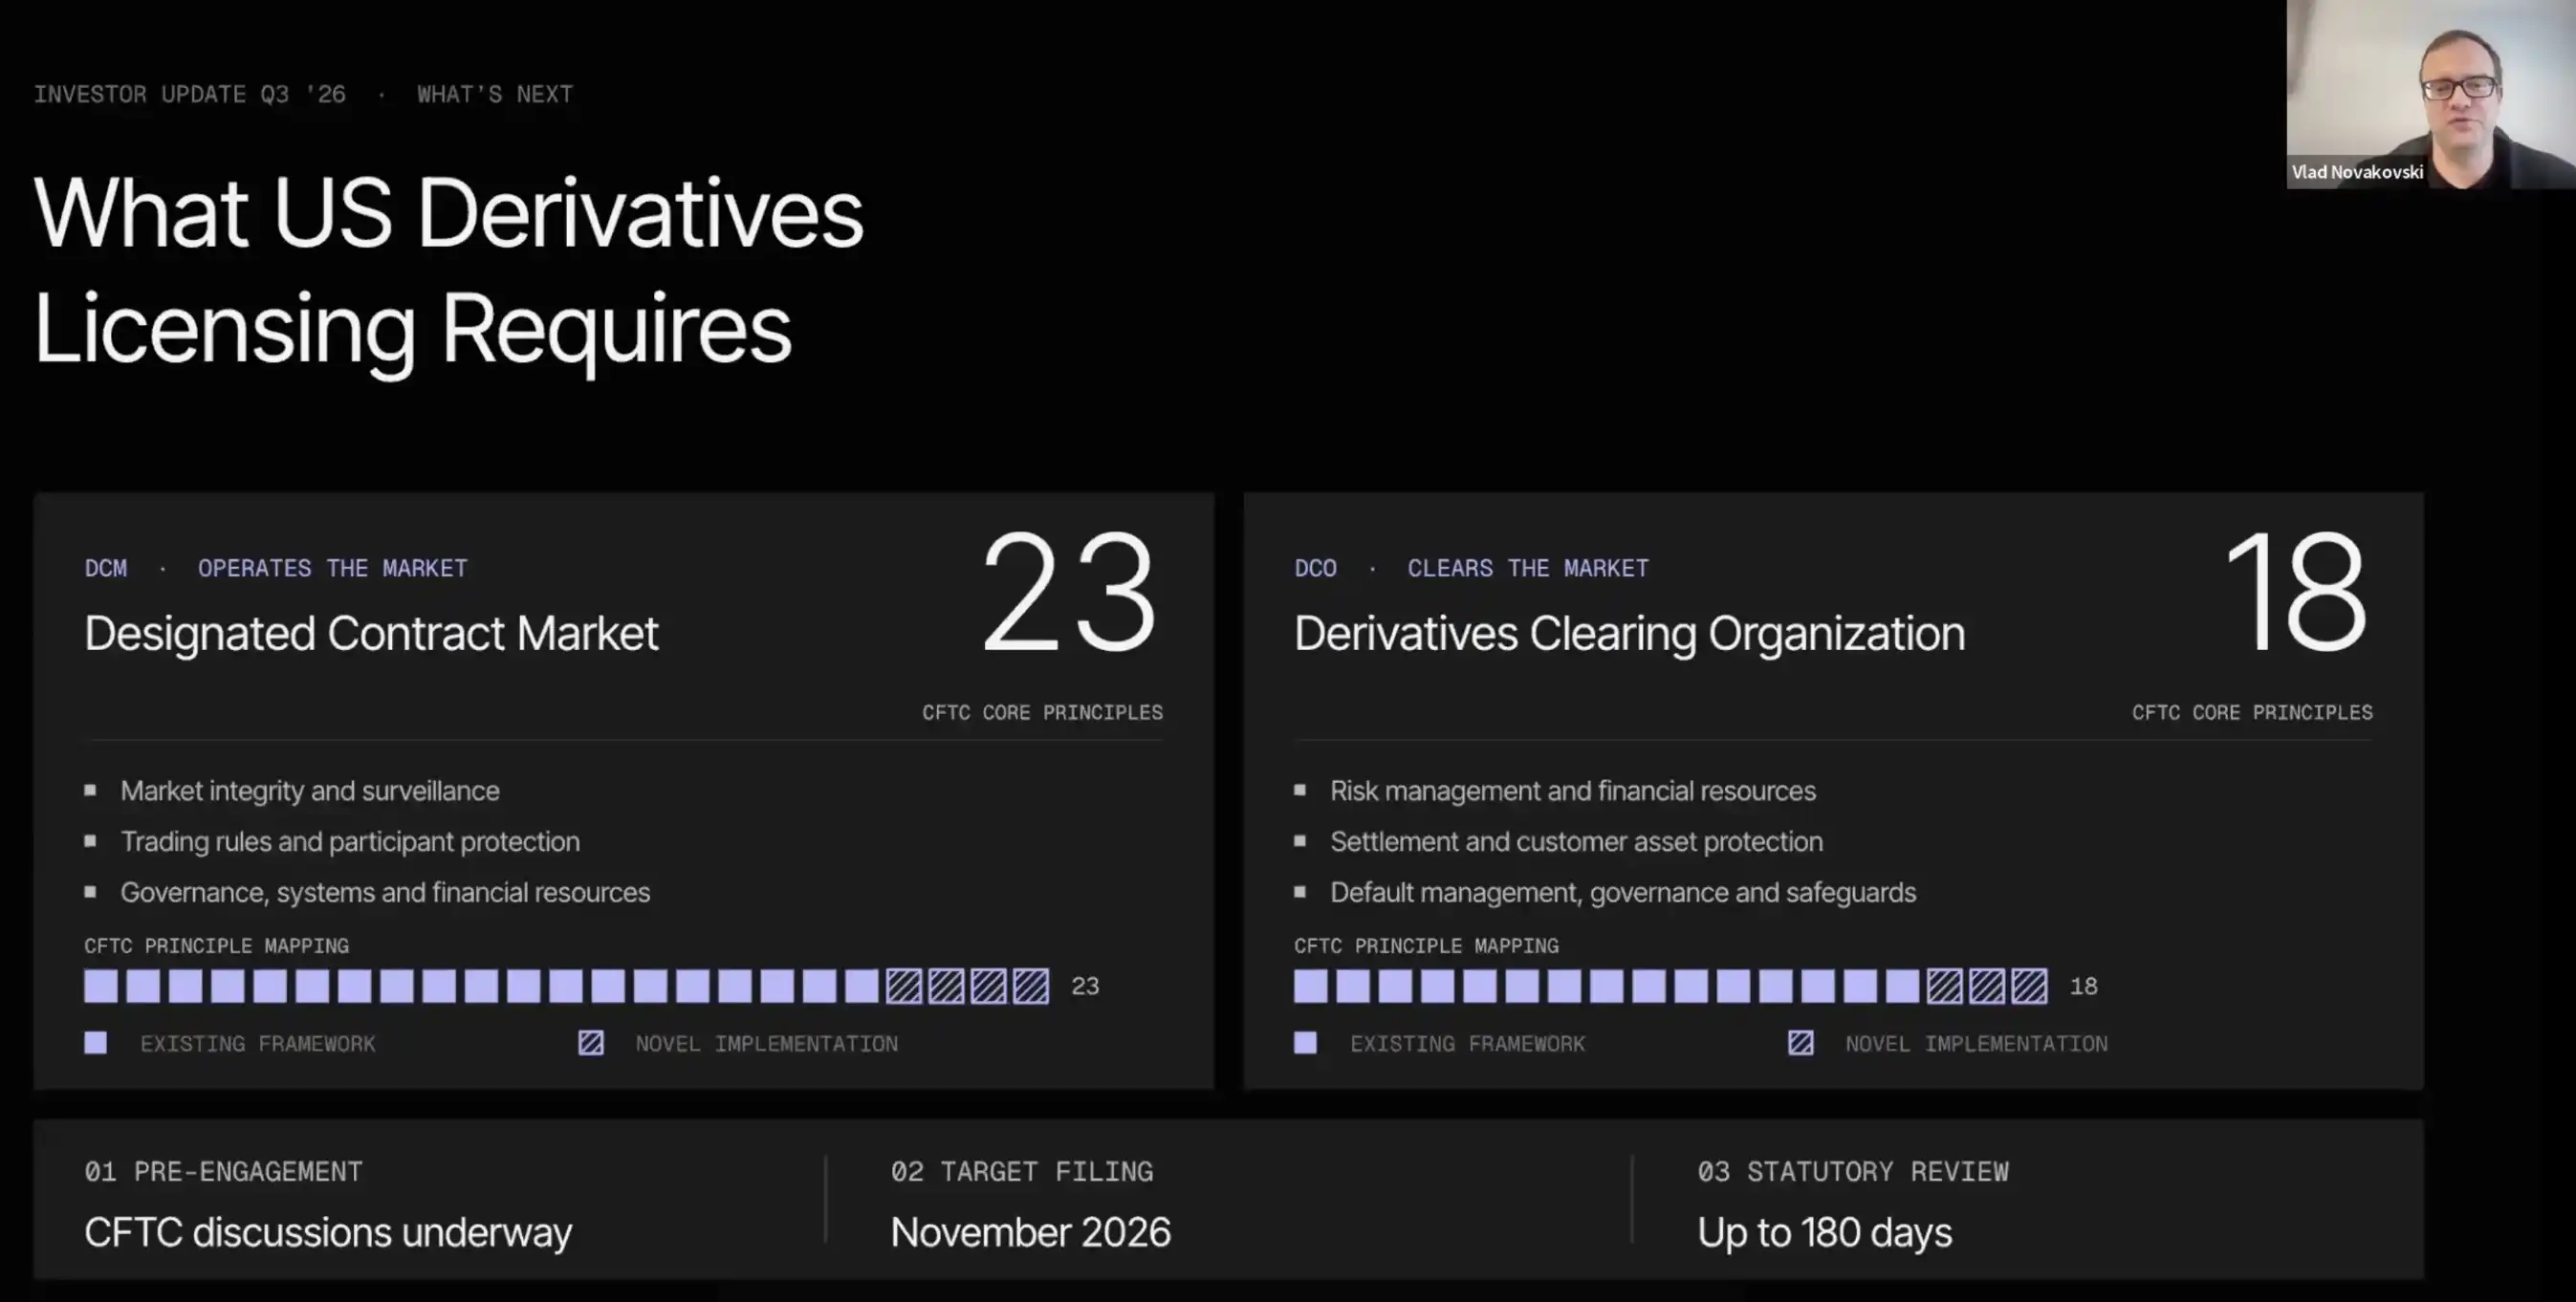Click the small '18' count after DCO bar

pyautogui.click(x=2084, y=986)
